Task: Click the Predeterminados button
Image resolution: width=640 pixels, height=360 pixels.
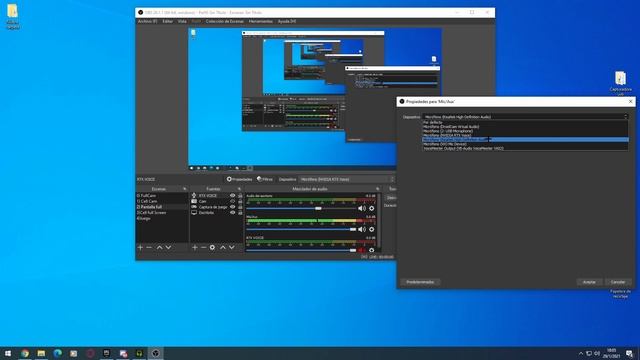Action: coord(420,282)
